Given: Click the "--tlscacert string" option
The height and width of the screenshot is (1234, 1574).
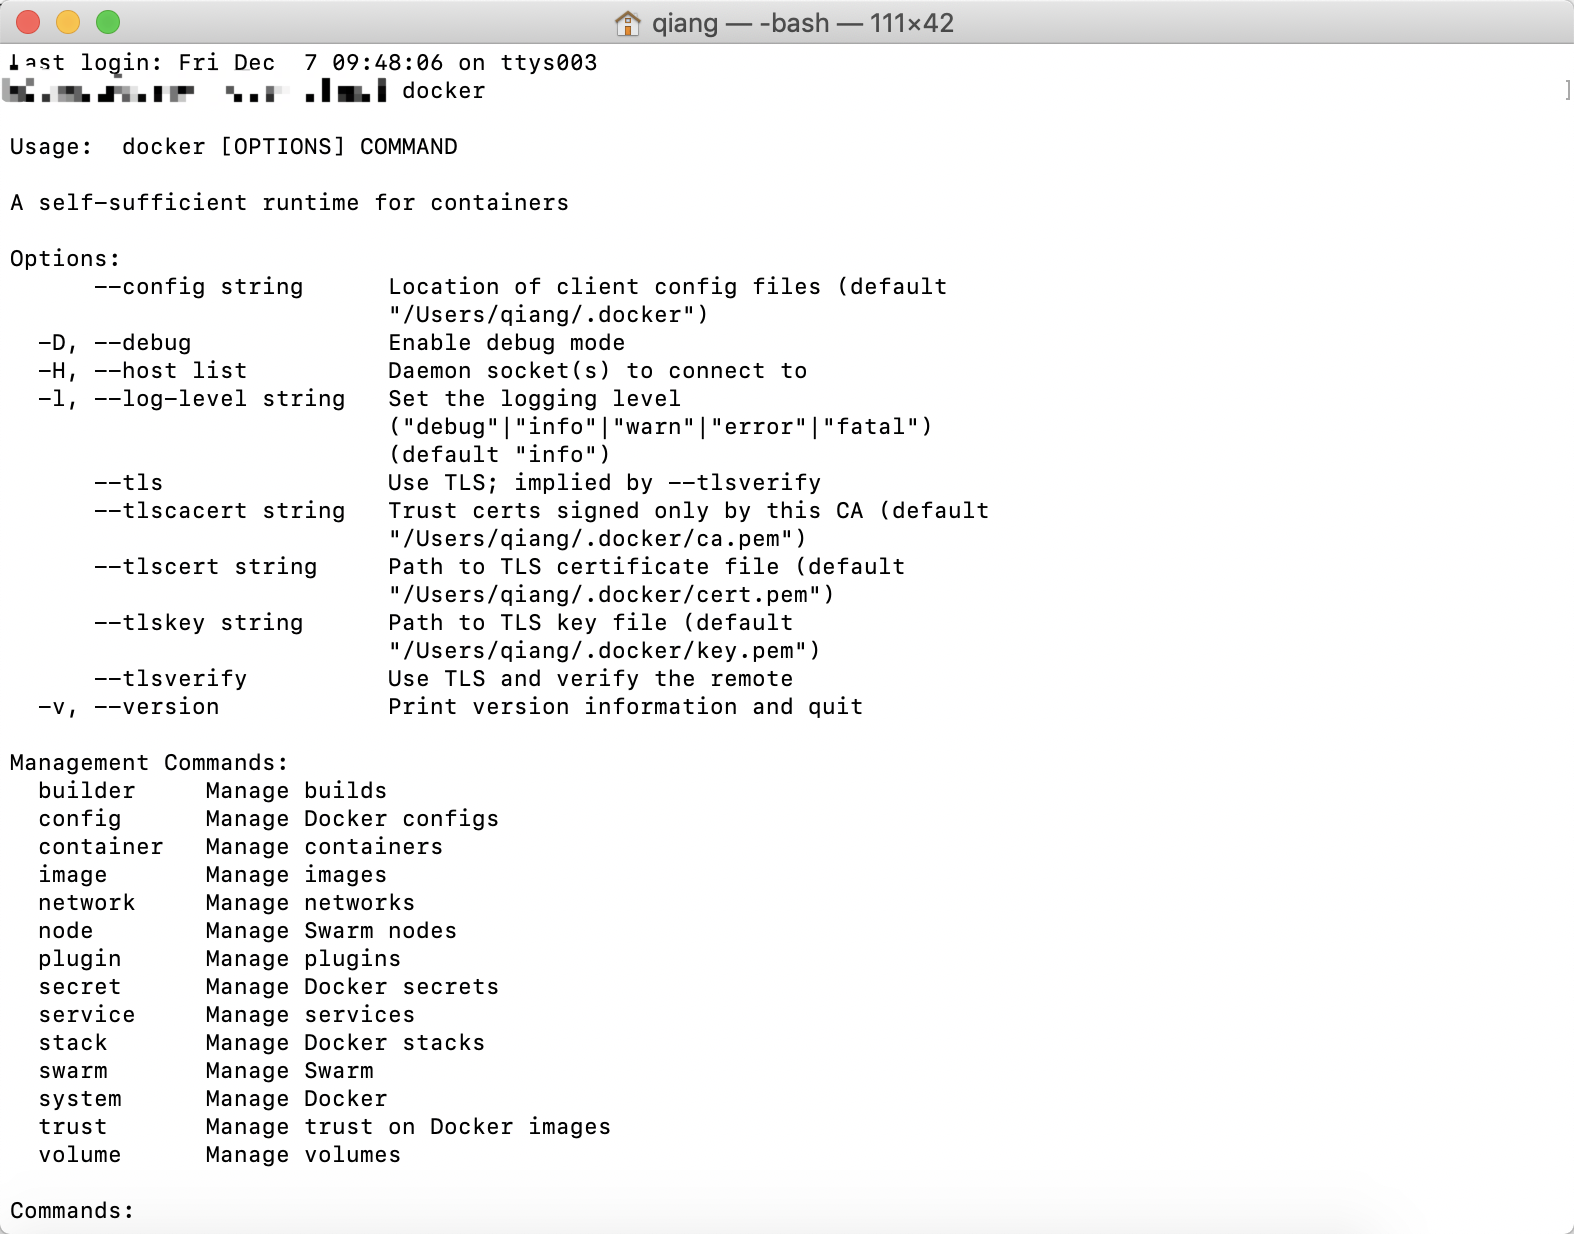Looking at the screenshot, I should (x=219, y=510).
